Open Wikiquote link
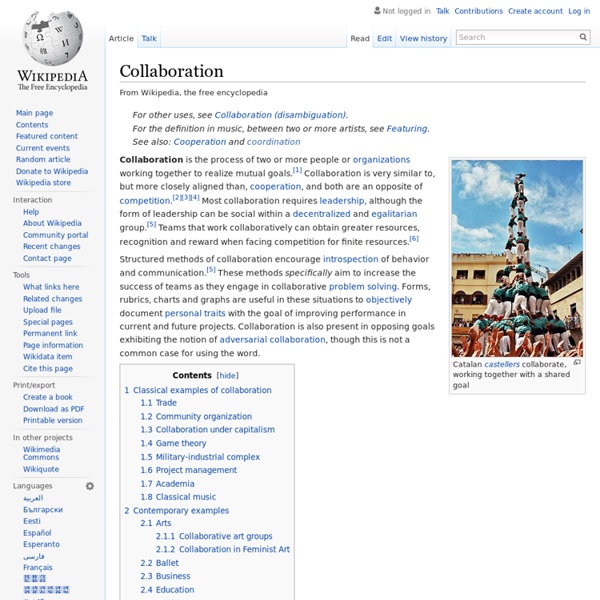 click(x=41, y=469)
